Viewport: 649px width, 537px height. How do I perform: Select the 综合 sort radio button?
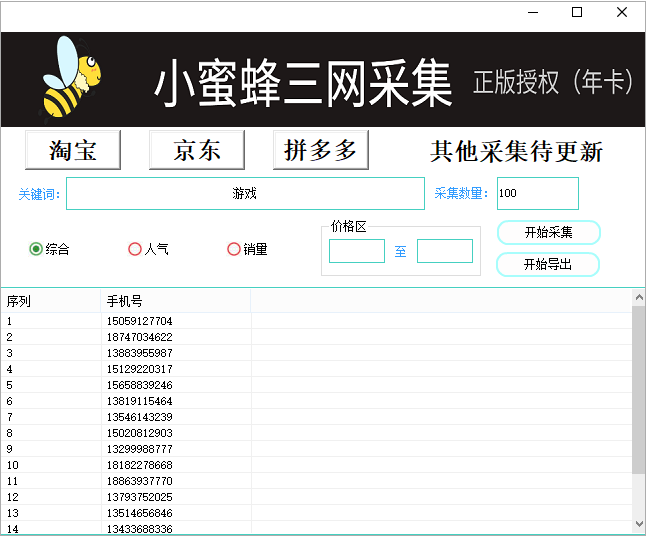37,249
